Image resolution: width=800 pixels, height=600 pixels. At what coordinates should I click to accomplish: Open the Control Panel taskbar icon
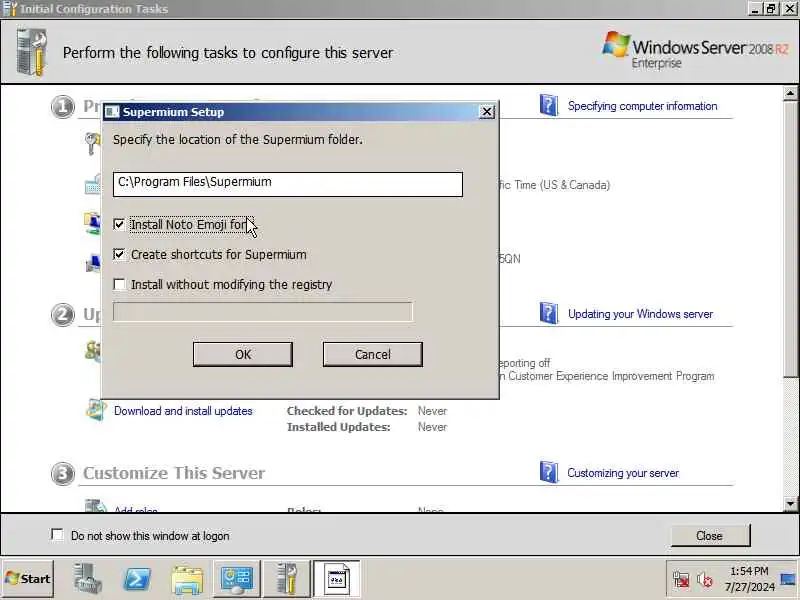tap(236, 579)
